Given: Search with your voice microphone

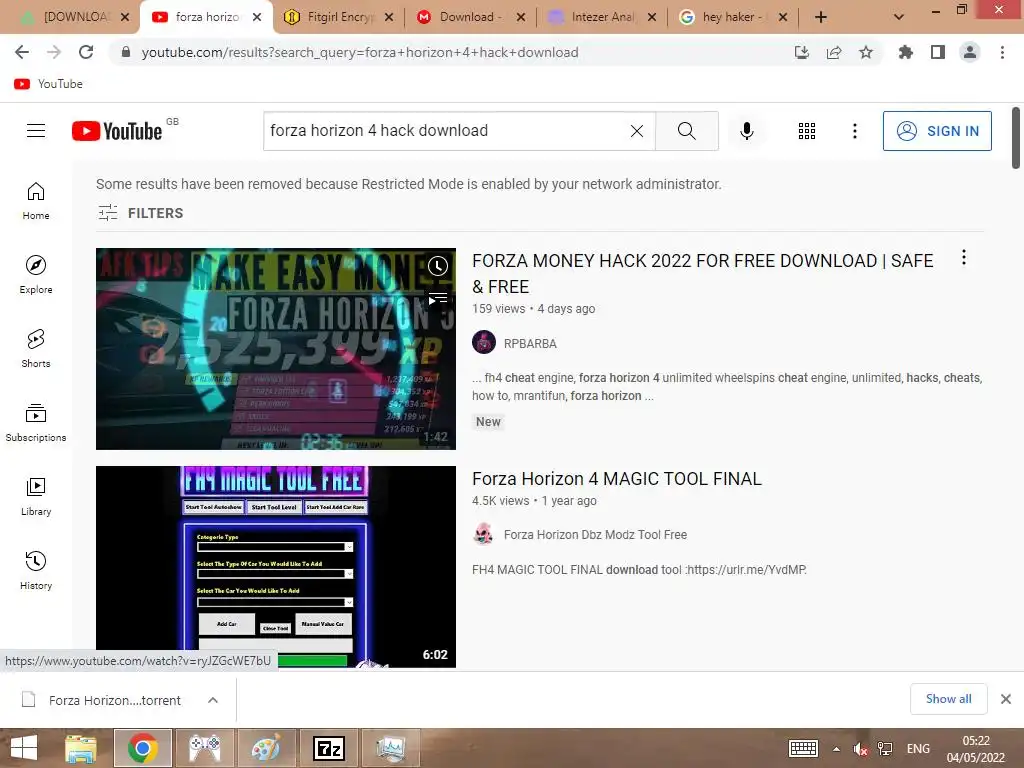Looking at the screenshot, I should pos(746,131).
